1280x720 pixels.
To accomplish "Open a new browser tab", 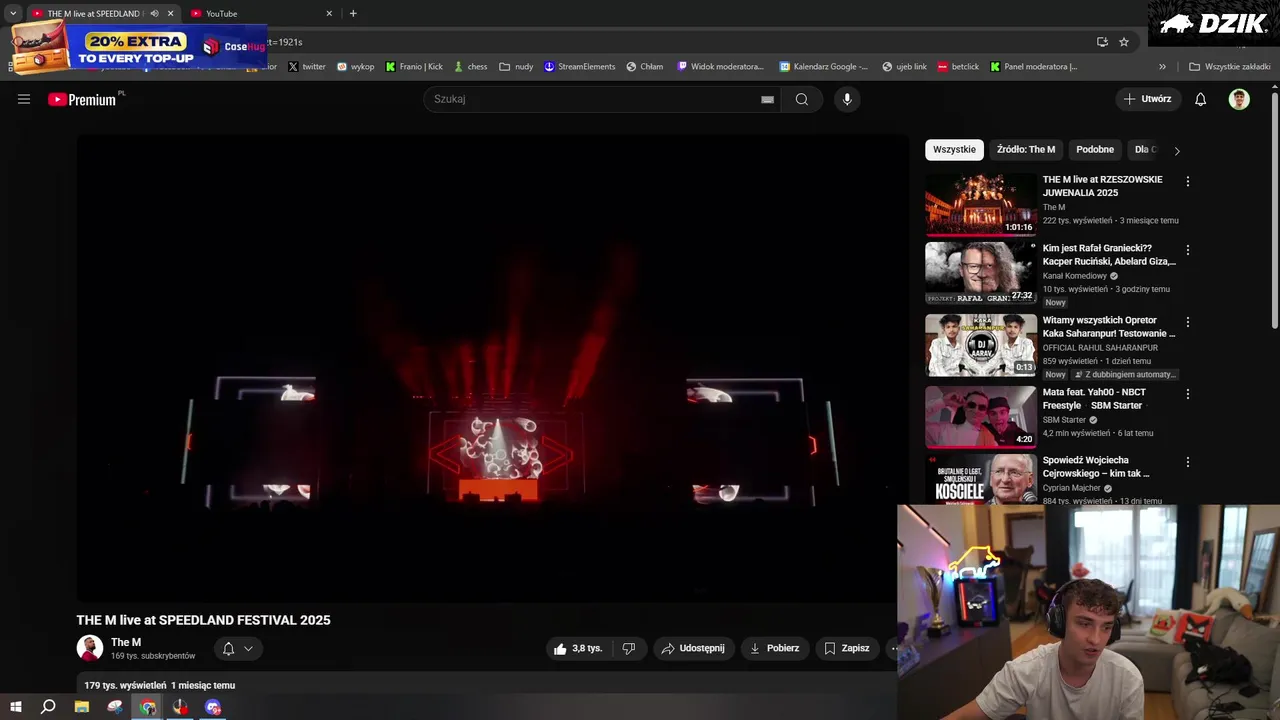I will pyautogui.click(x=353, y=14).
